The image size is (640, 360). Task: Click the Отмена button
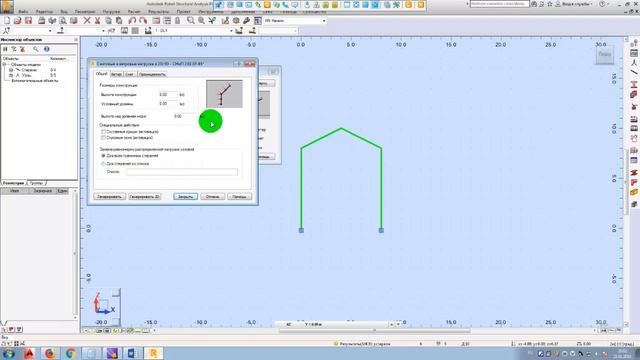(x=212, y=197)
